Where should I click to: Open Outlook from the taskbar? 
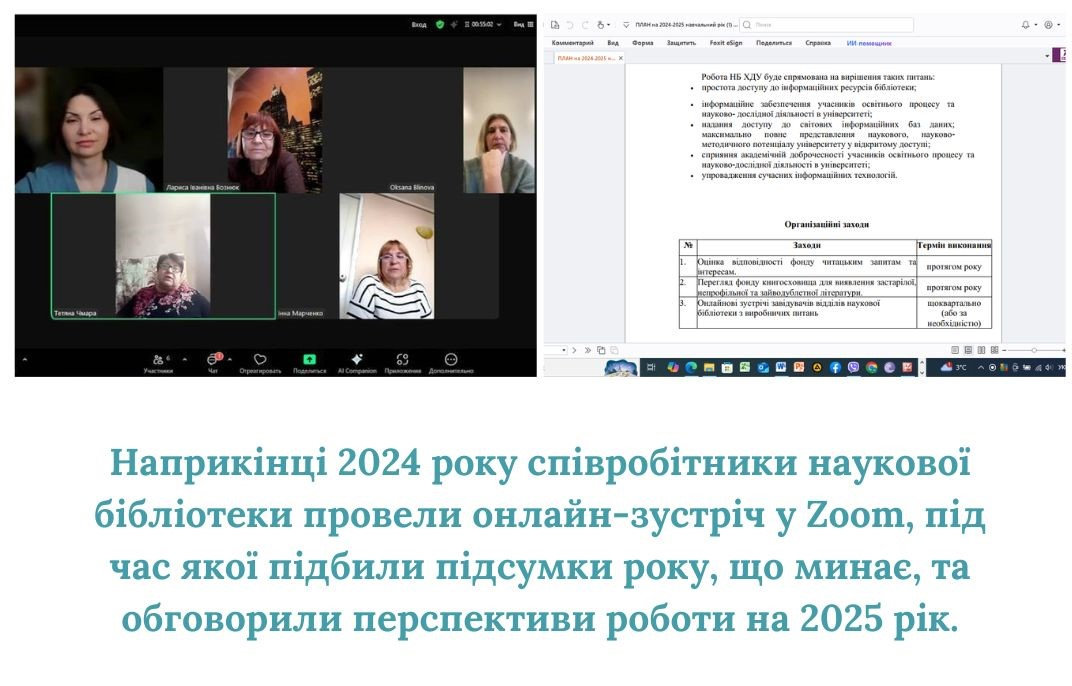tap(763, 367)
